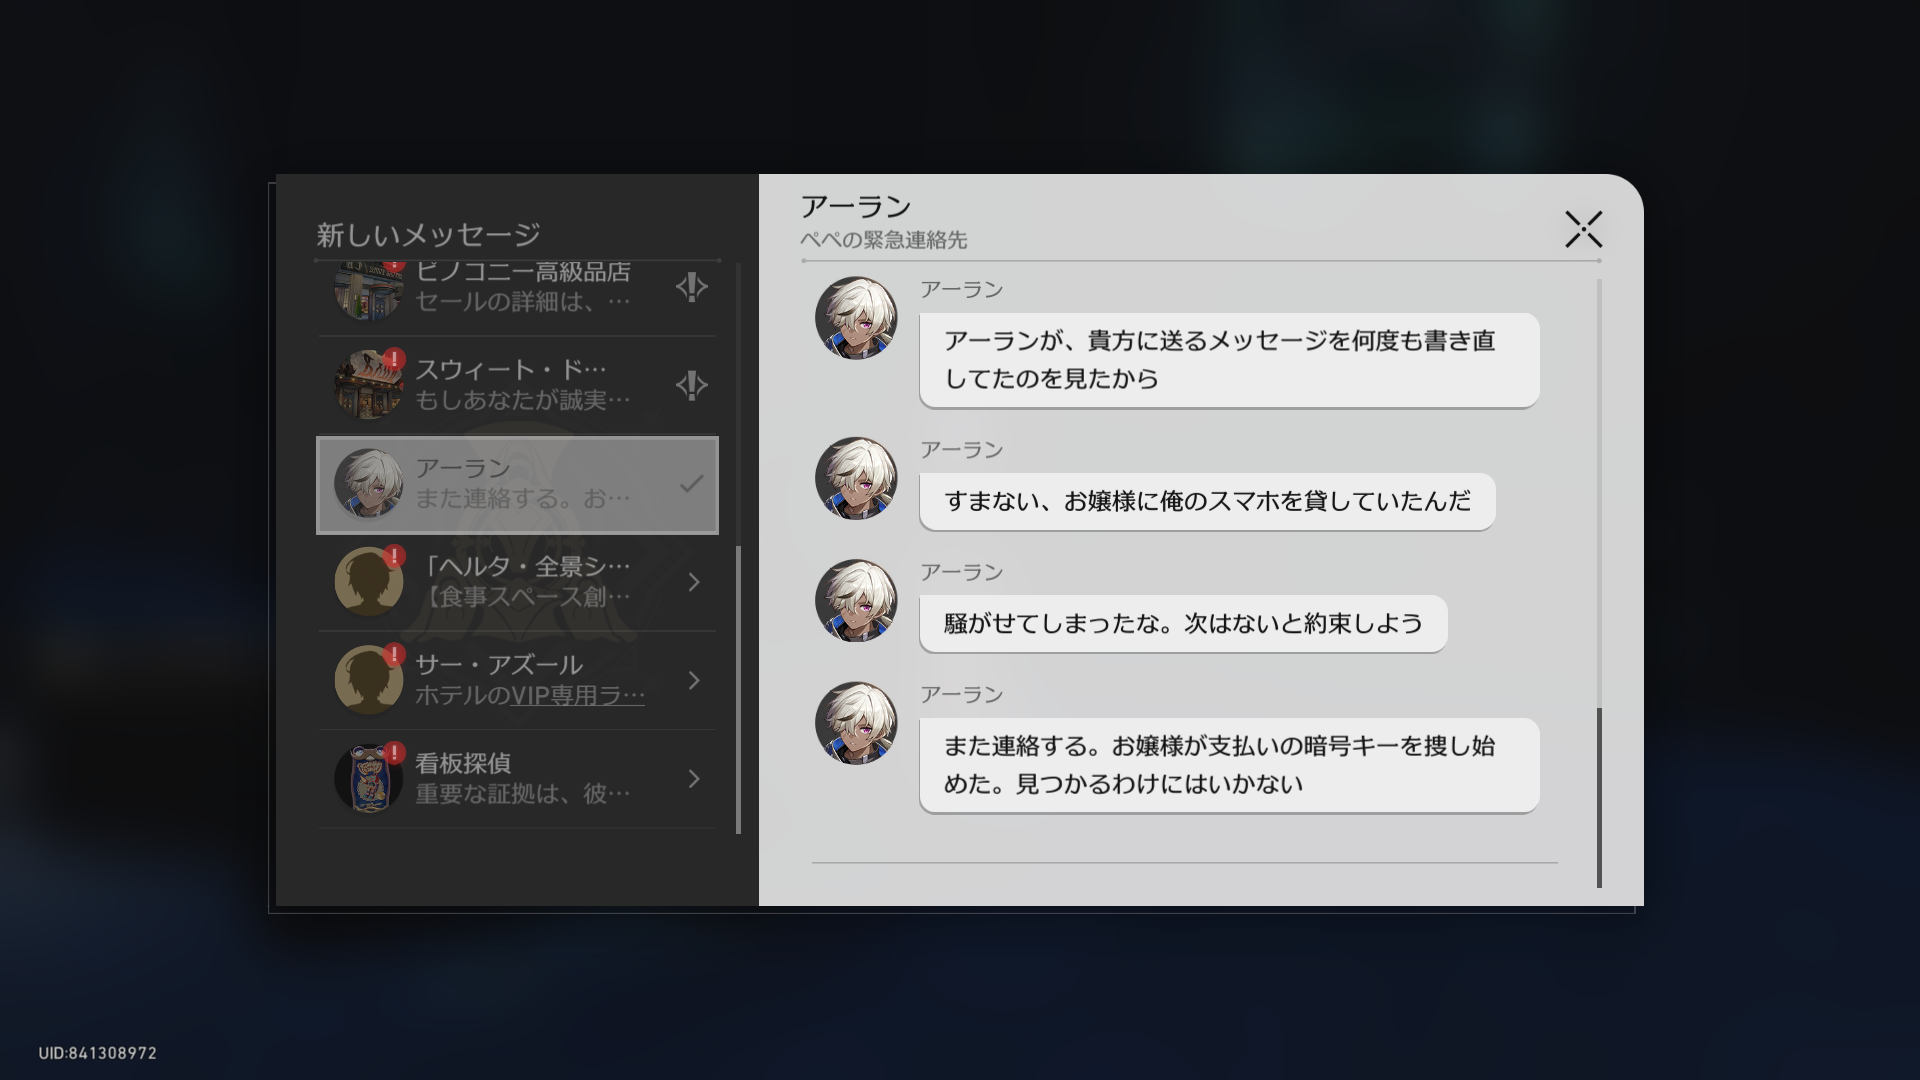Expand ヘルタ・全景 message via chevron arrow

(x=694, y=582)
